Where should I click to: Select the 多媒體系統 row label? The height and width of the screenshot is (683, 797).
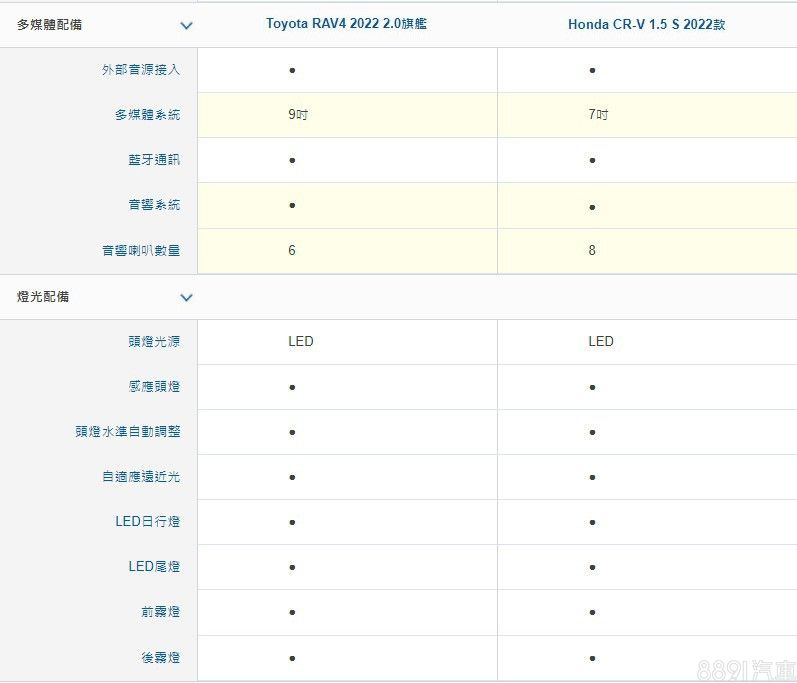click(147, 115)
